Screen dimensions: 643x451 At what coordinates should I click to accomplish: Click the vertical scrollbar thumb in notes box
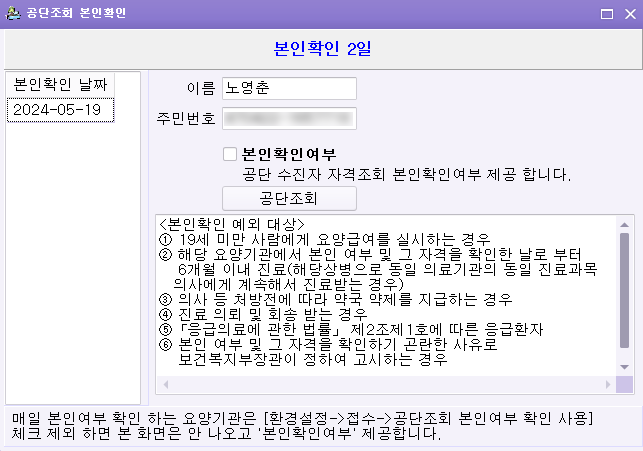pyautogui.click(x=624, y=290)
